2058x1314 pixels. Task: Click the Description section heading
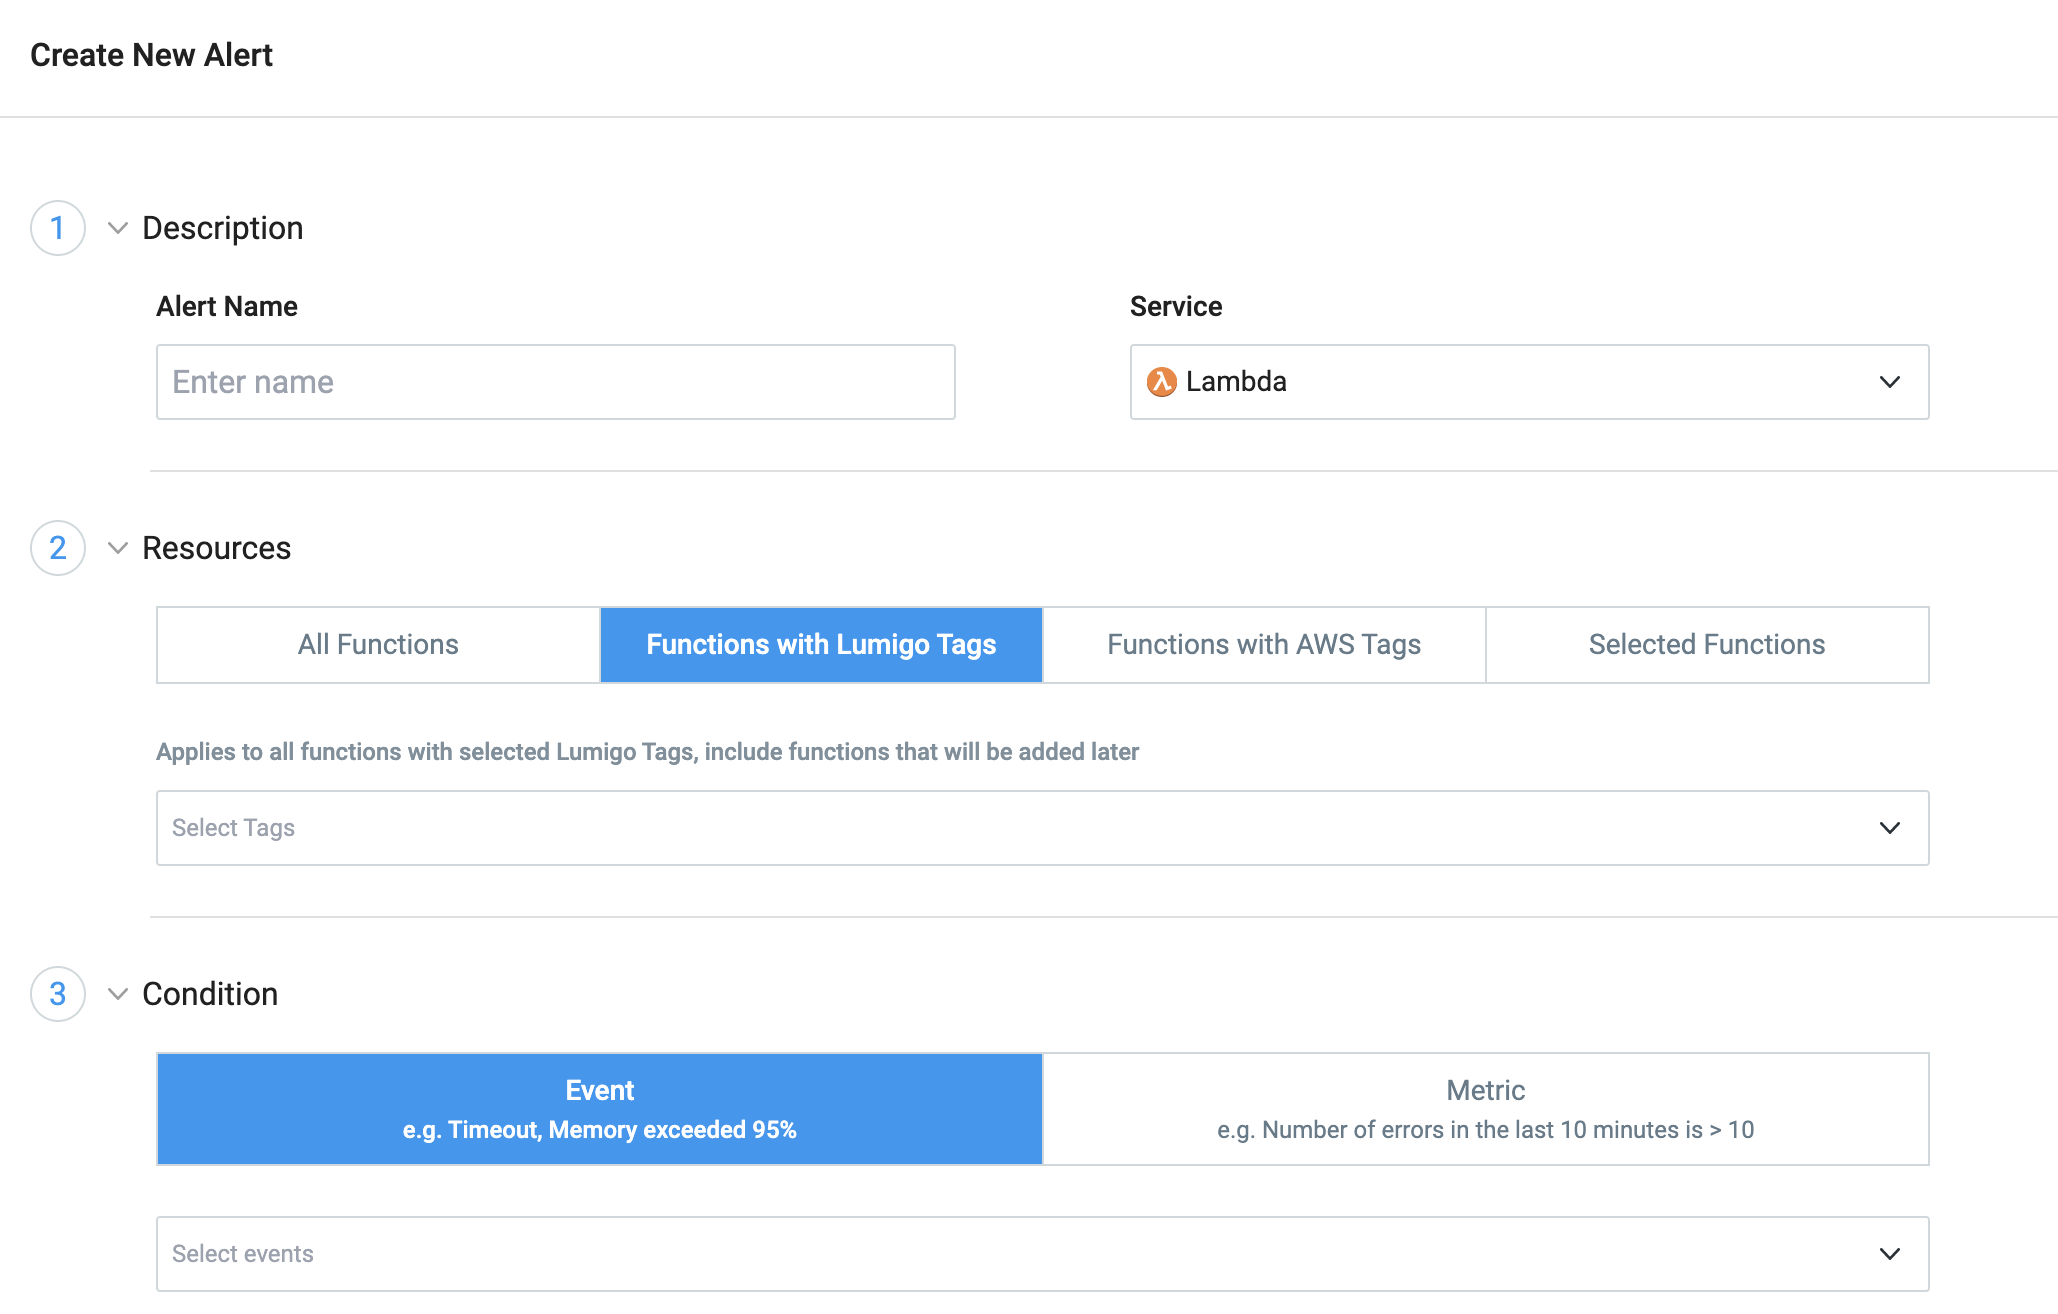click(x=222, y=228)
